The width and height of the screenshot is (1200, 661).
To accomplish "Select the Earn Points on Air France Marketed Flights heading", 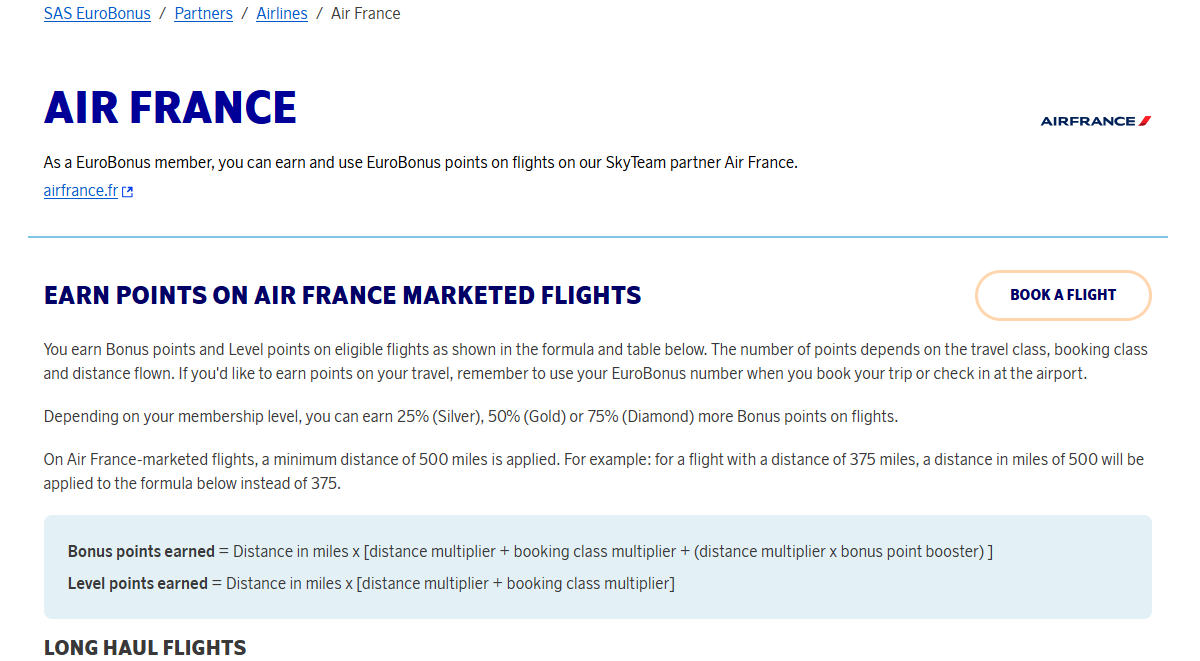I will point(342,296).
